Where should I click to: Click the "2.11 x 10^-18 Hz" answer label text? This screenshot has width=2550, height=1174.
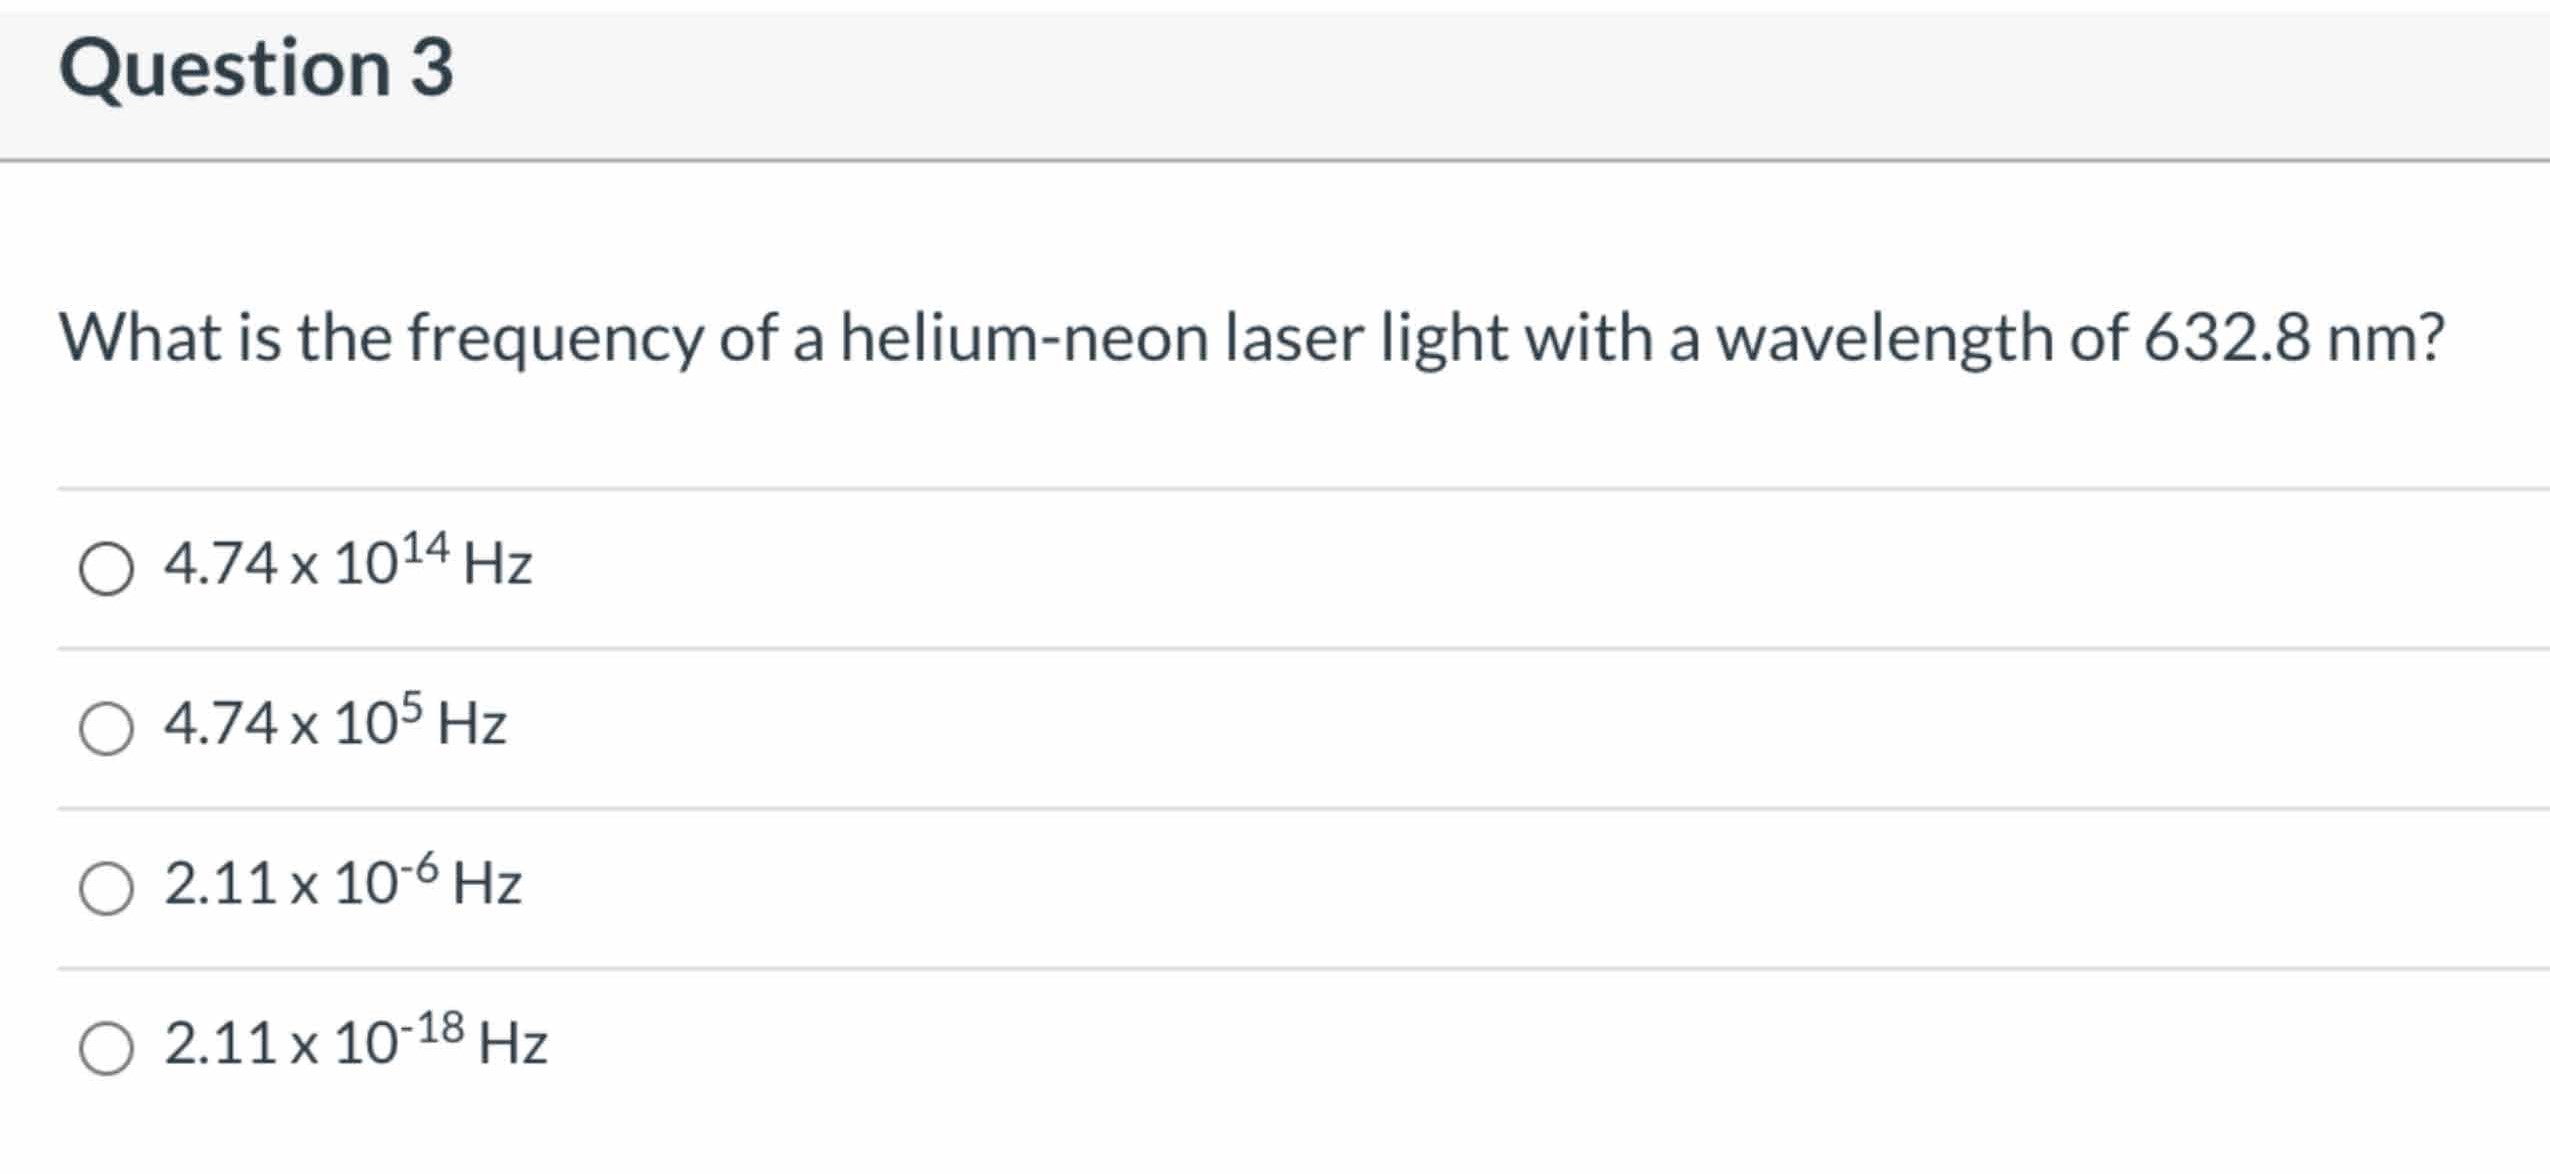click(x=355, y=1043)
